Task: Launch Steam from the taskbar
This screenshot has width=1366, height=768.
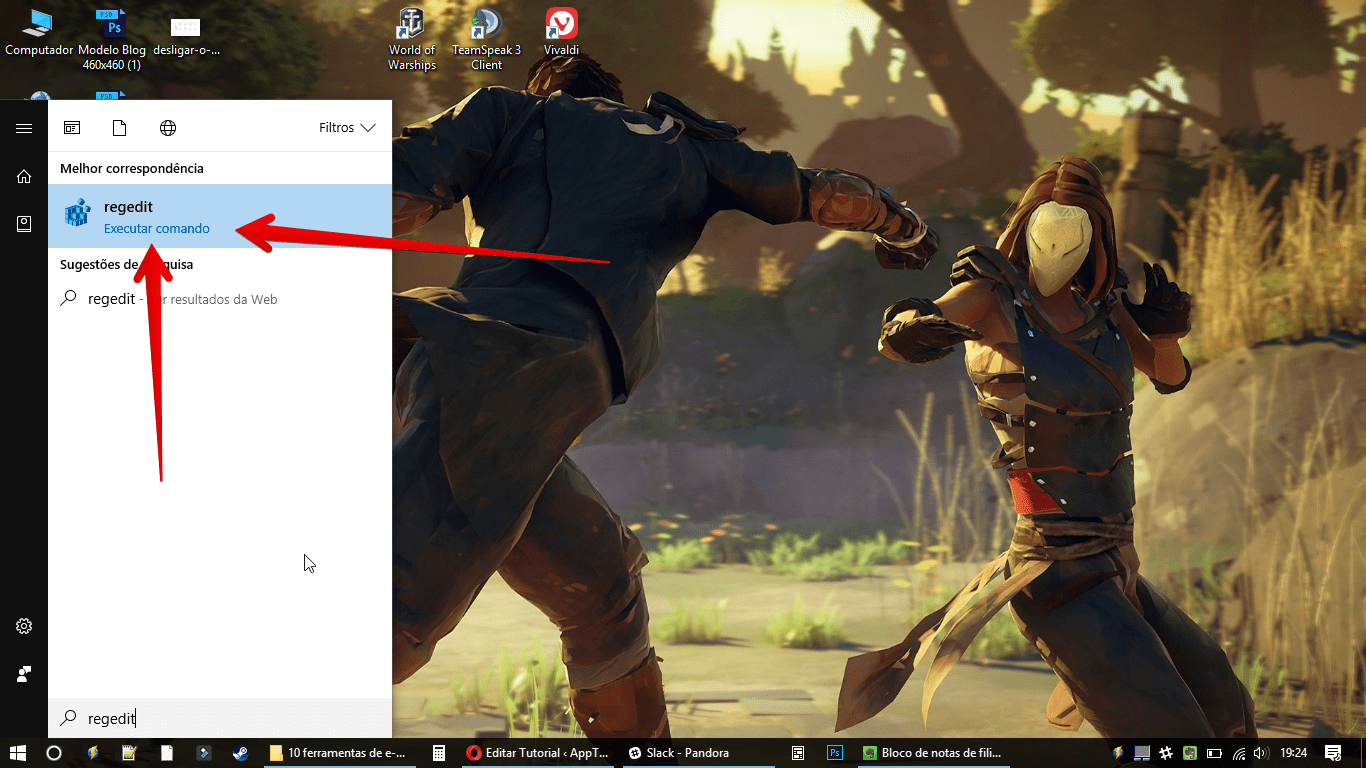Action: pyautogui.click(x=241, y=753)
